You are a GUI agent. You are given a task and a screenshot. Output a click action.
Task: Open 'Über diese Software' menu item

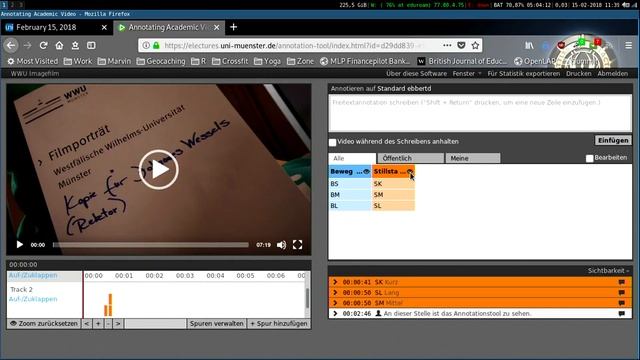click(416, 73)
